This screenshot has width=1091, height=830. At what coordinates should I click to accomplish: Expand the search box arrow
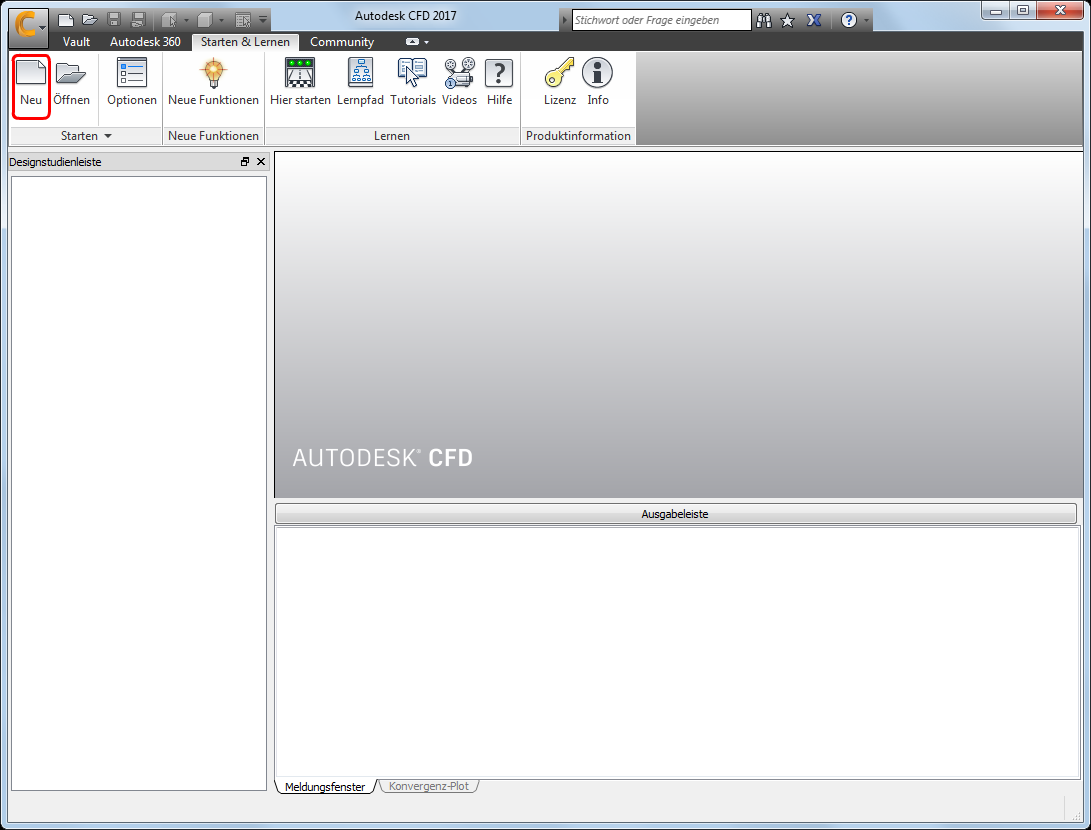point(565,20)
